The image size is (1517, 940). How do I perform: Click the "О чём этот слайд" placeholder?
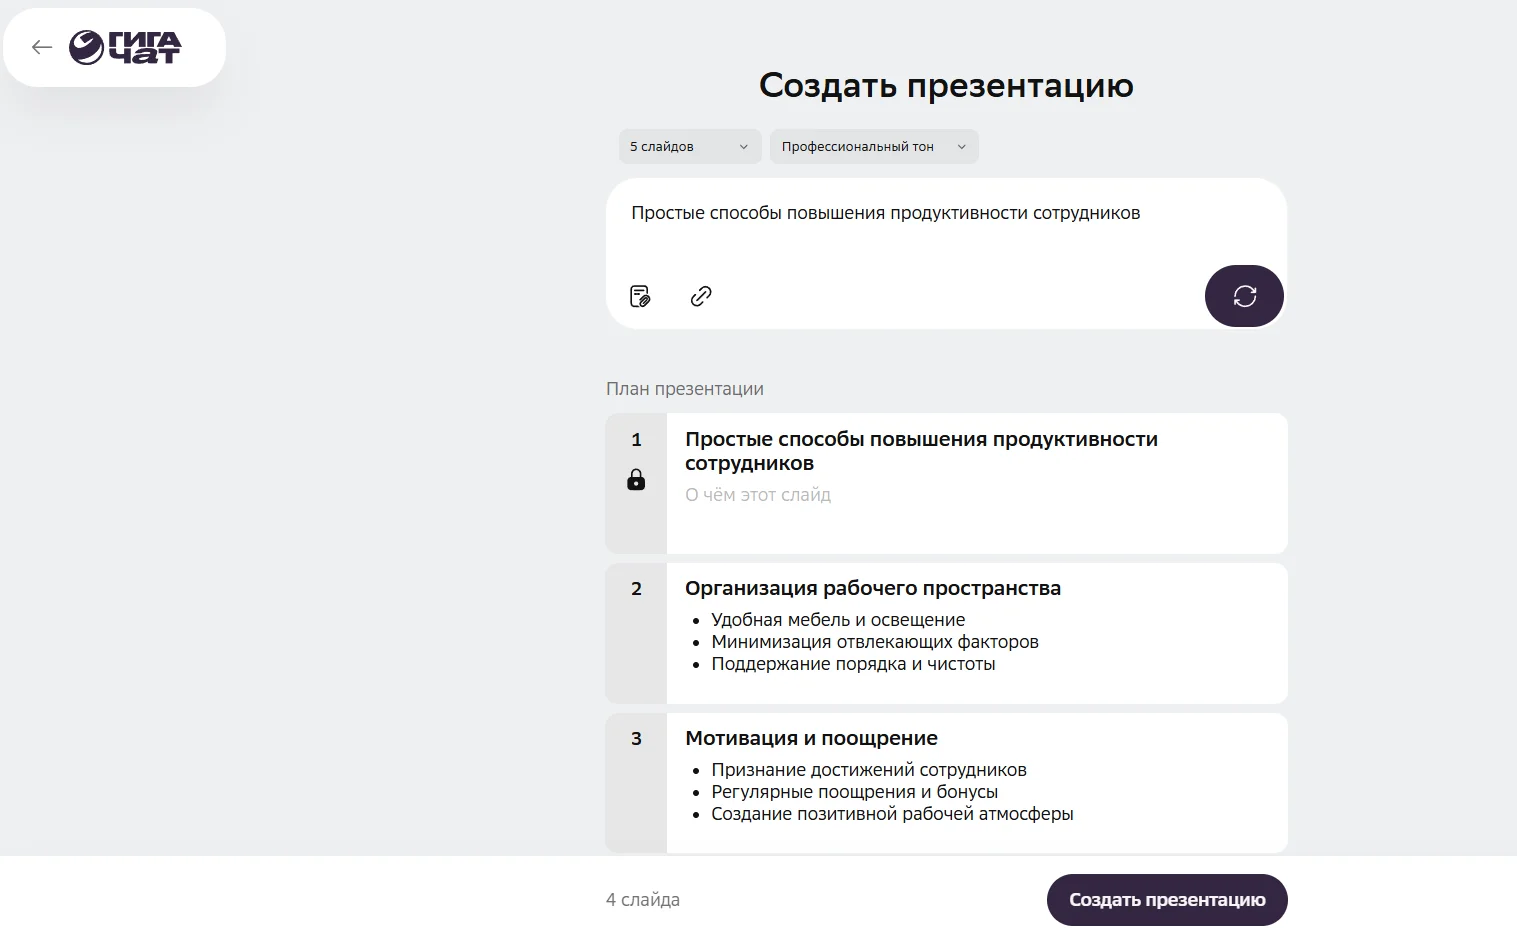758,495
